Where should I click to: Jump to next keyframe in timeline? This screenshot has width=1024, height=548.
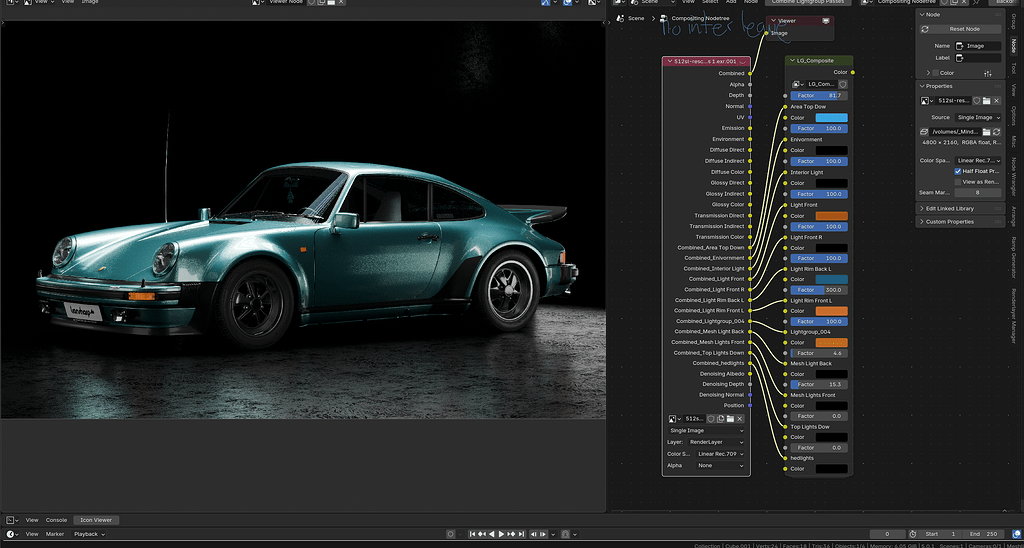pos(511,534)
